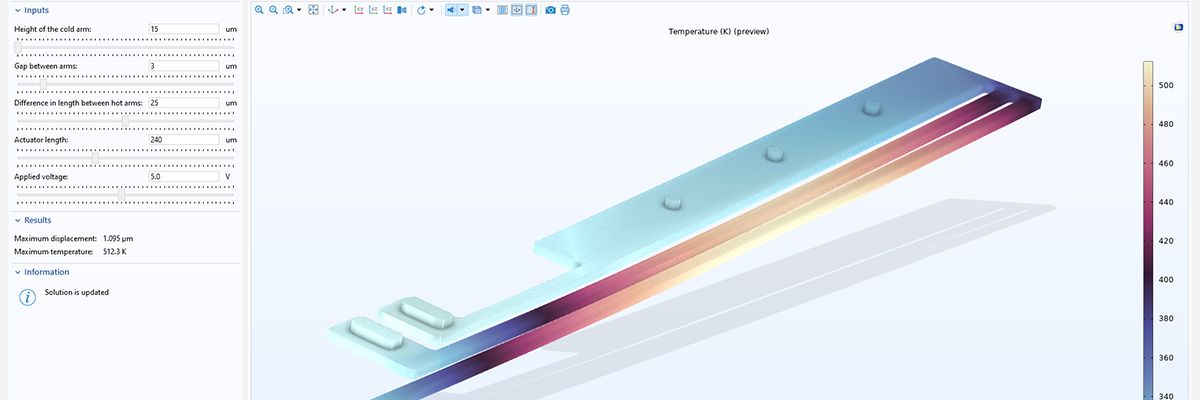Screen dimensions: 1200x400
Task: Click the axis orientation view icon
Action: point(333,10)
